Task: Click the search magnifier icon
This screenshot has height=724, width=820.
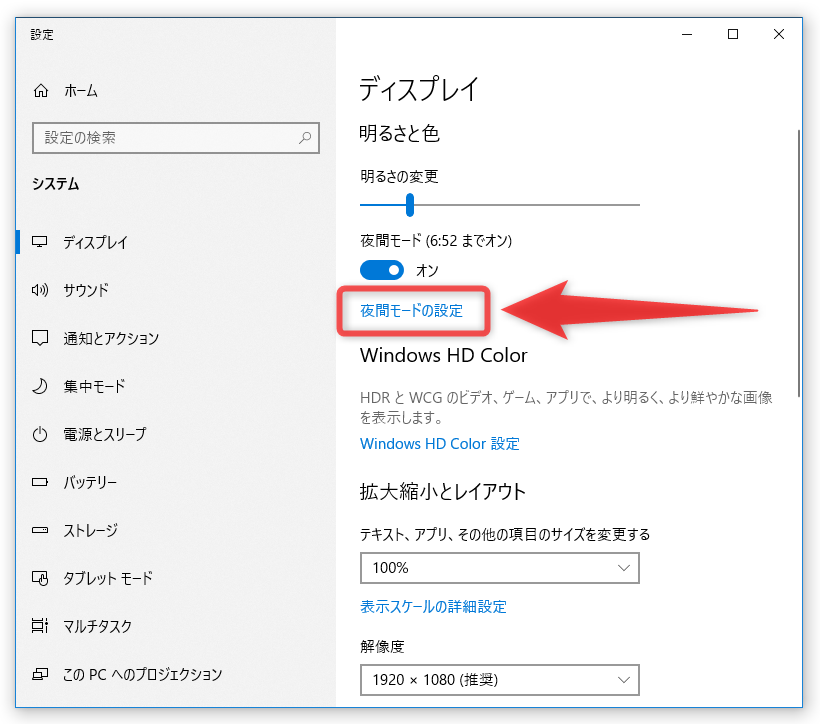Action: pyautogui.click(x=305, y=138)
